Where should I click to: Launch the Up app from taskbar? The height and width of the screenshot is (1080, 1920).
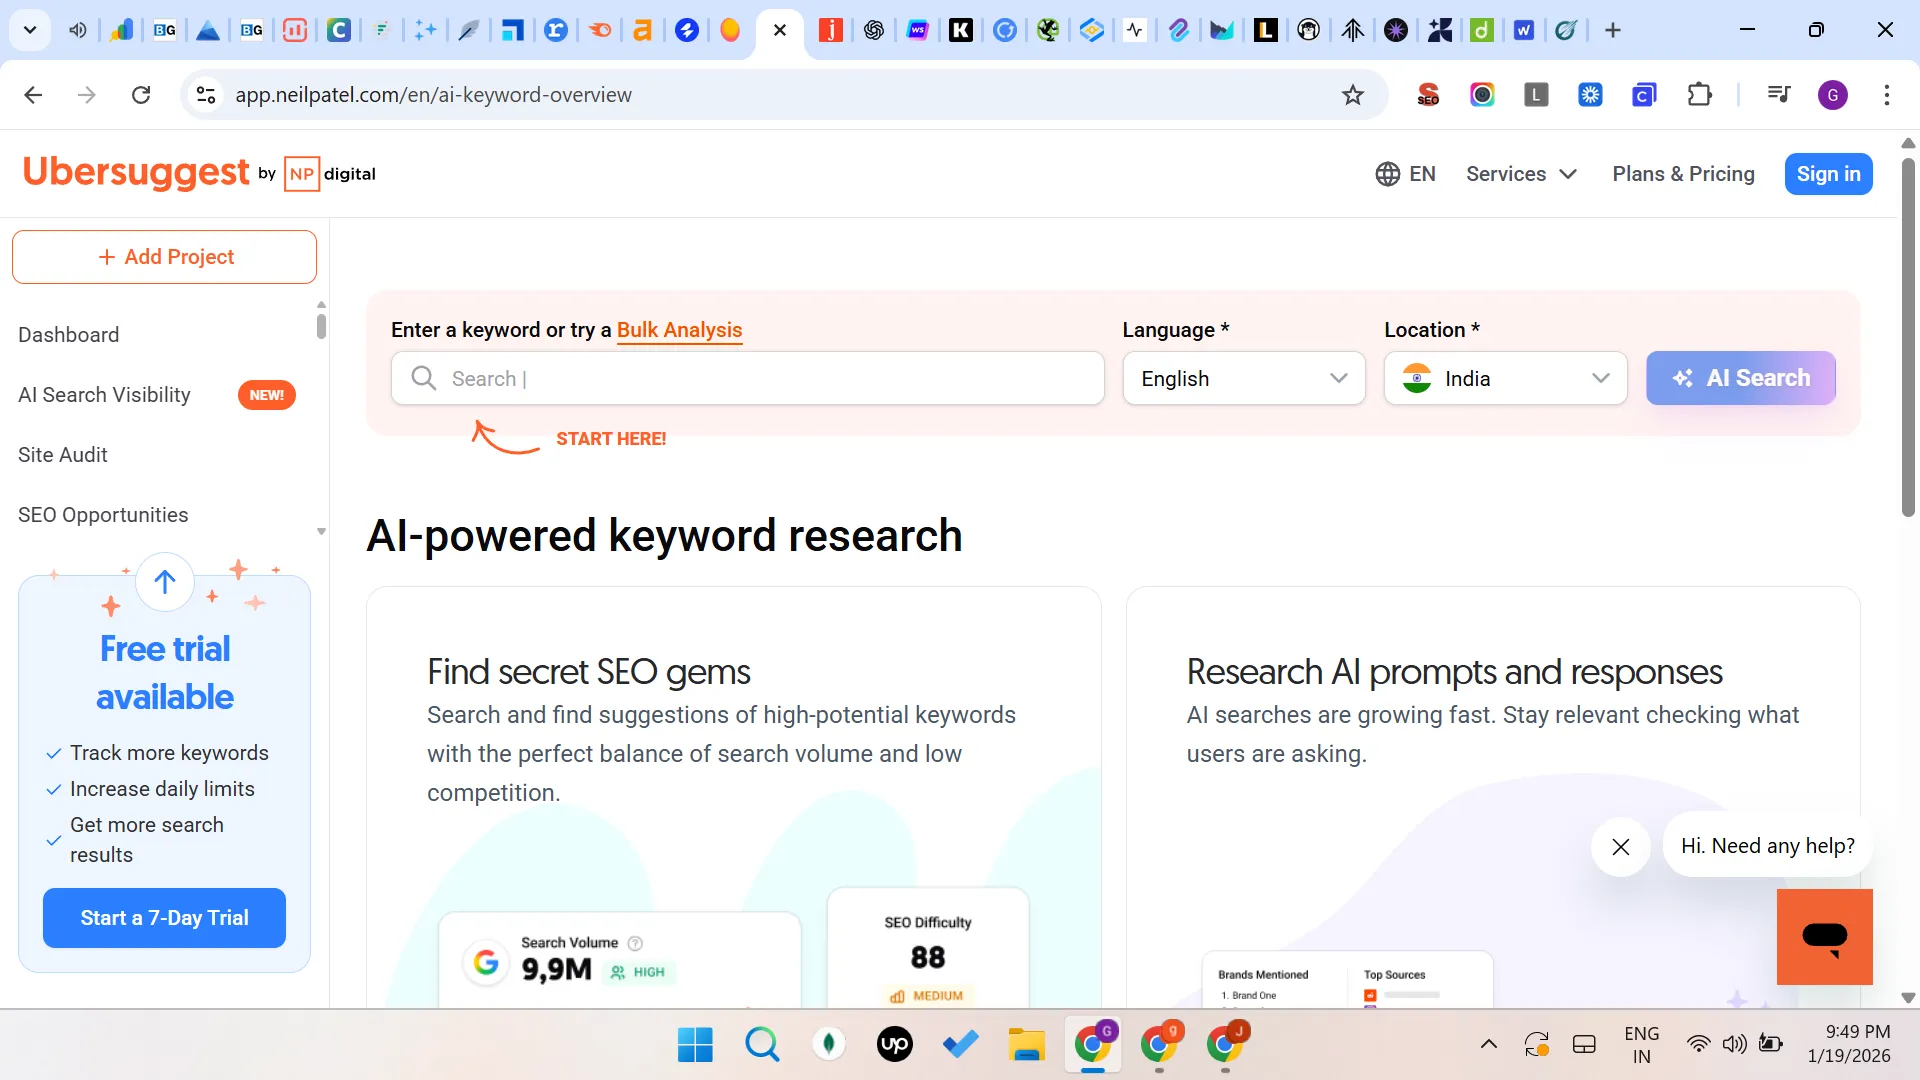pos(894,1044)
